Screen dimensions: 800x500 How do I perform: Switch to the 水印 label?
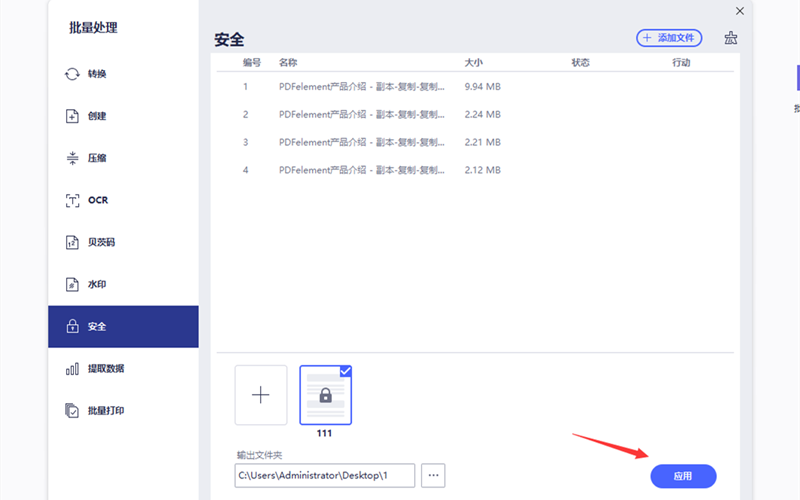click(97, 284)
